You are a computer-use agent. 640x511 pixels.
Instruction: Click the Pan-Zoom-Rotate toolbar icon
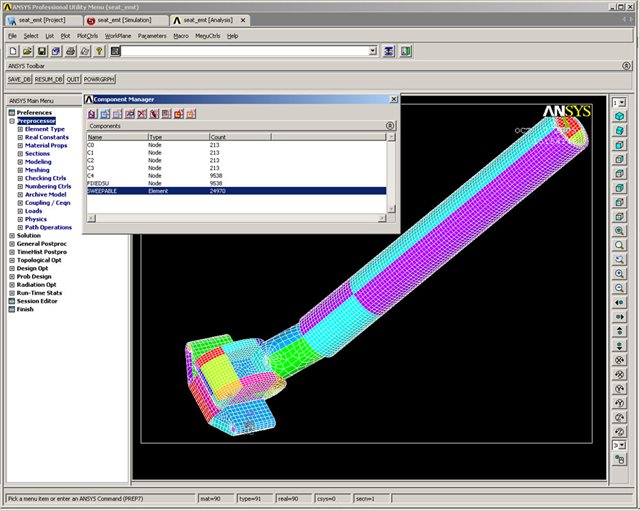(56, 51)
